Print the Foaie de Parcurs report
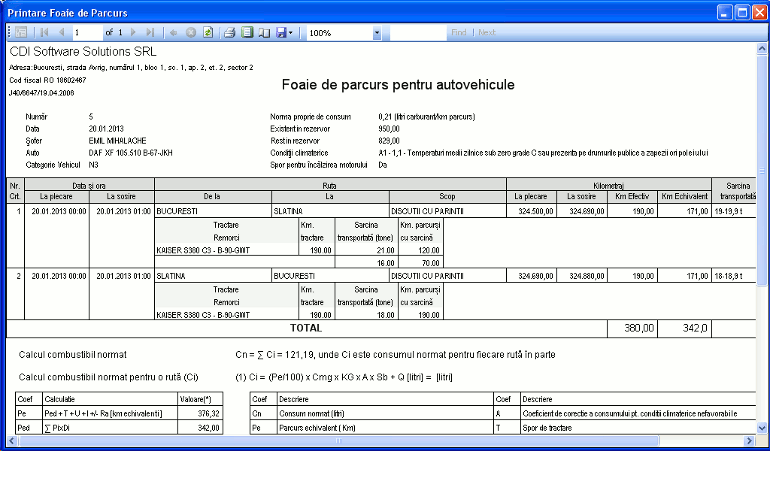Screen dimensions: 770x501 coord(229,32)
